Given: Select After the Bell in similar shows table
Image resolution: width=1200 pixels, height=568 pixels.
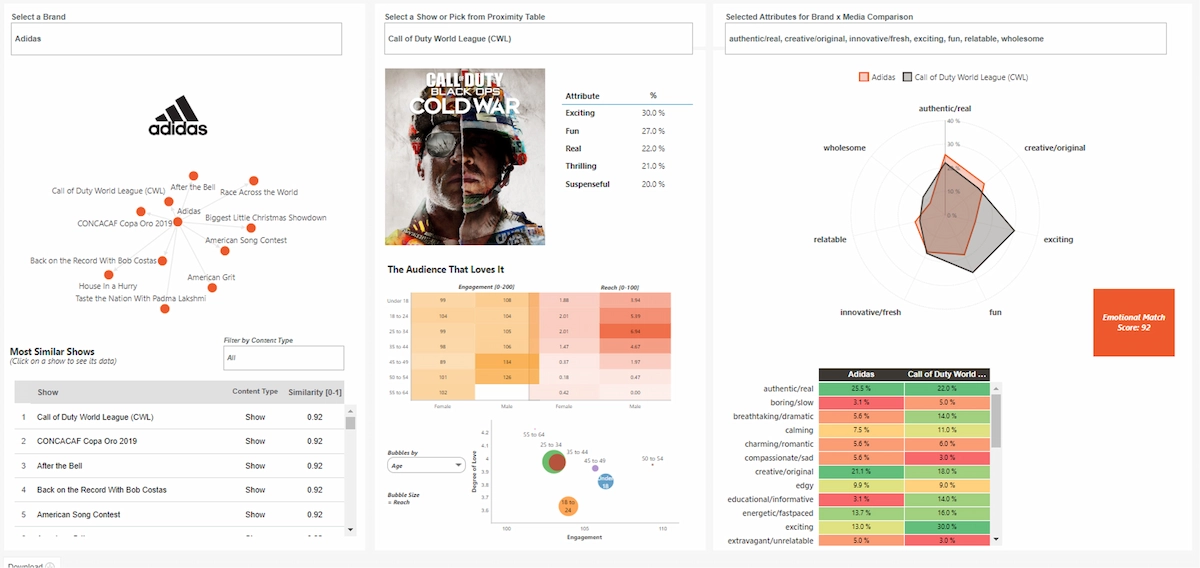Looking at the screenshot, I should point(180,466).
